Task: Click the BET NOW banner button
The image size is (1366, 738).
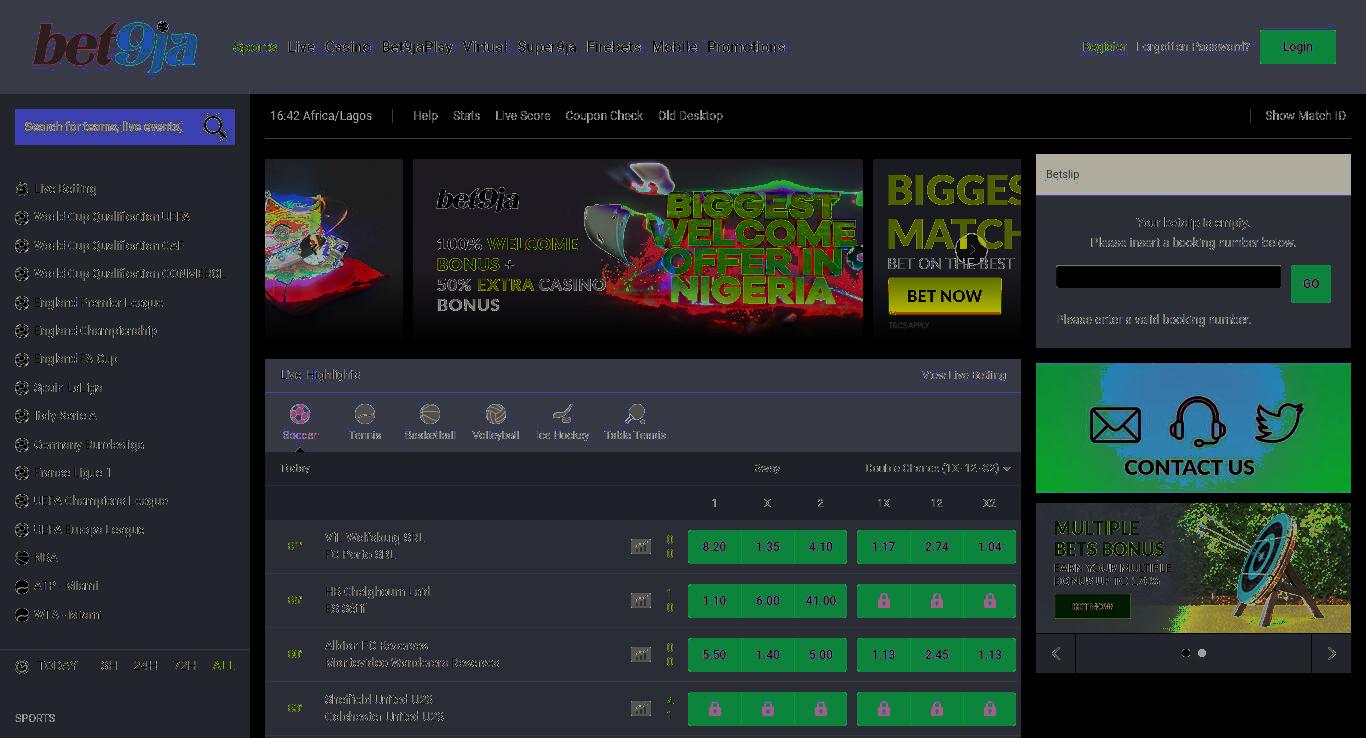Action: tap(944, 296)
